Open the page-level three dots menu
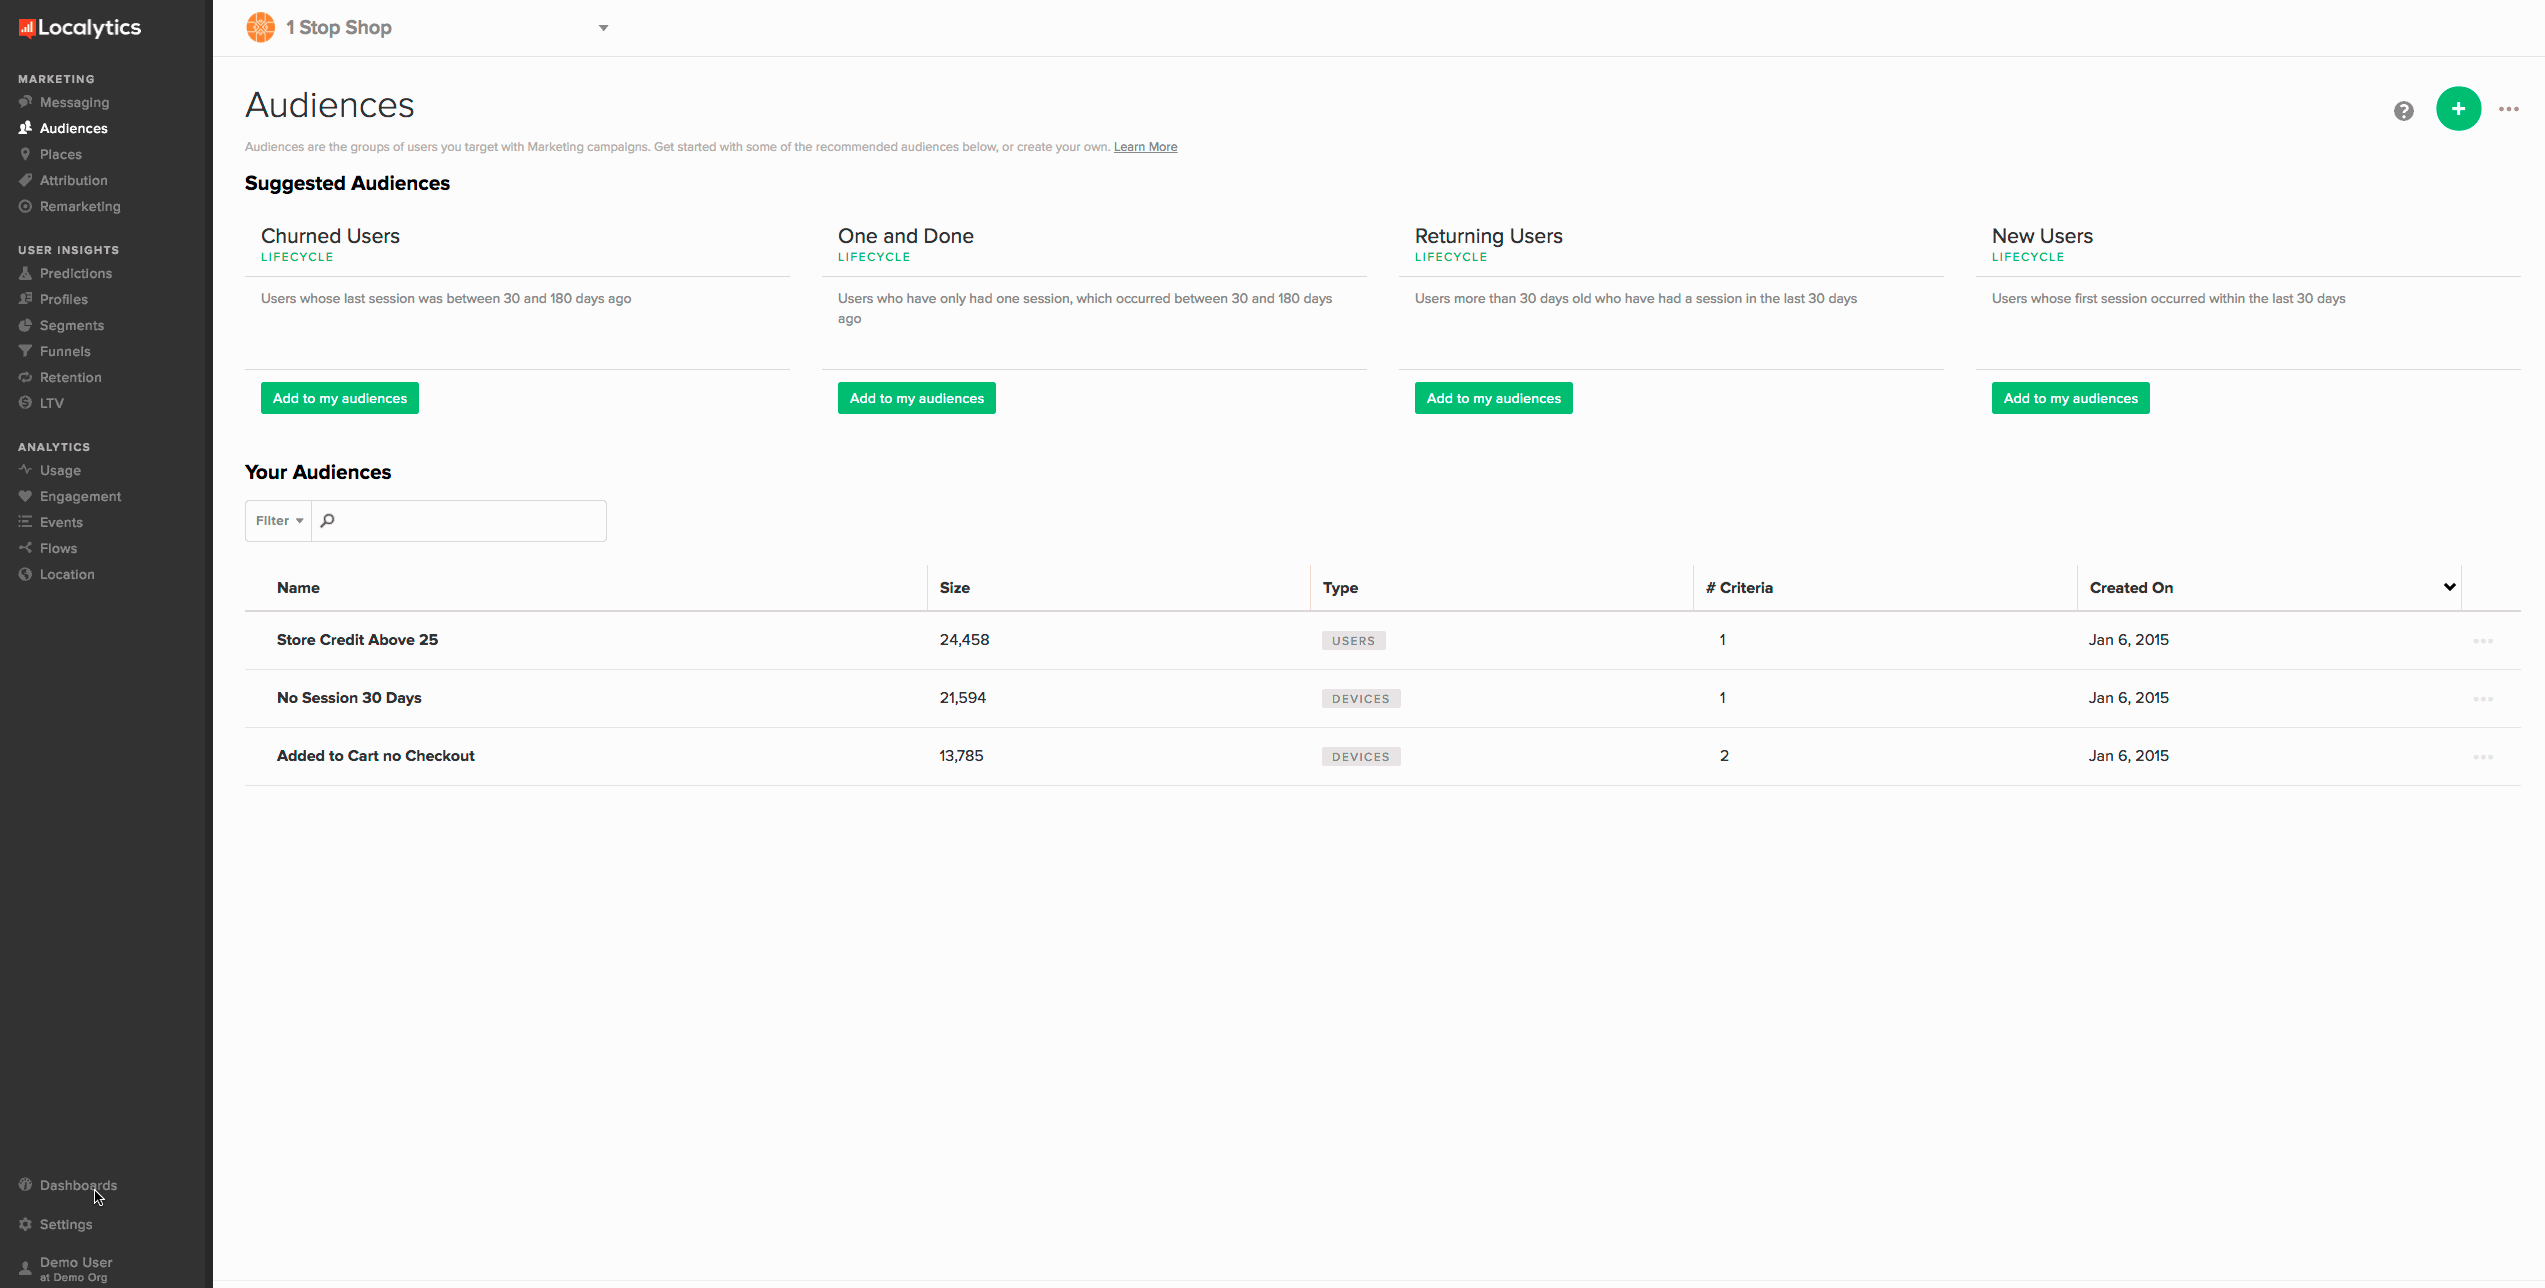2545x1288 pixels. [x=2508, y=109]
